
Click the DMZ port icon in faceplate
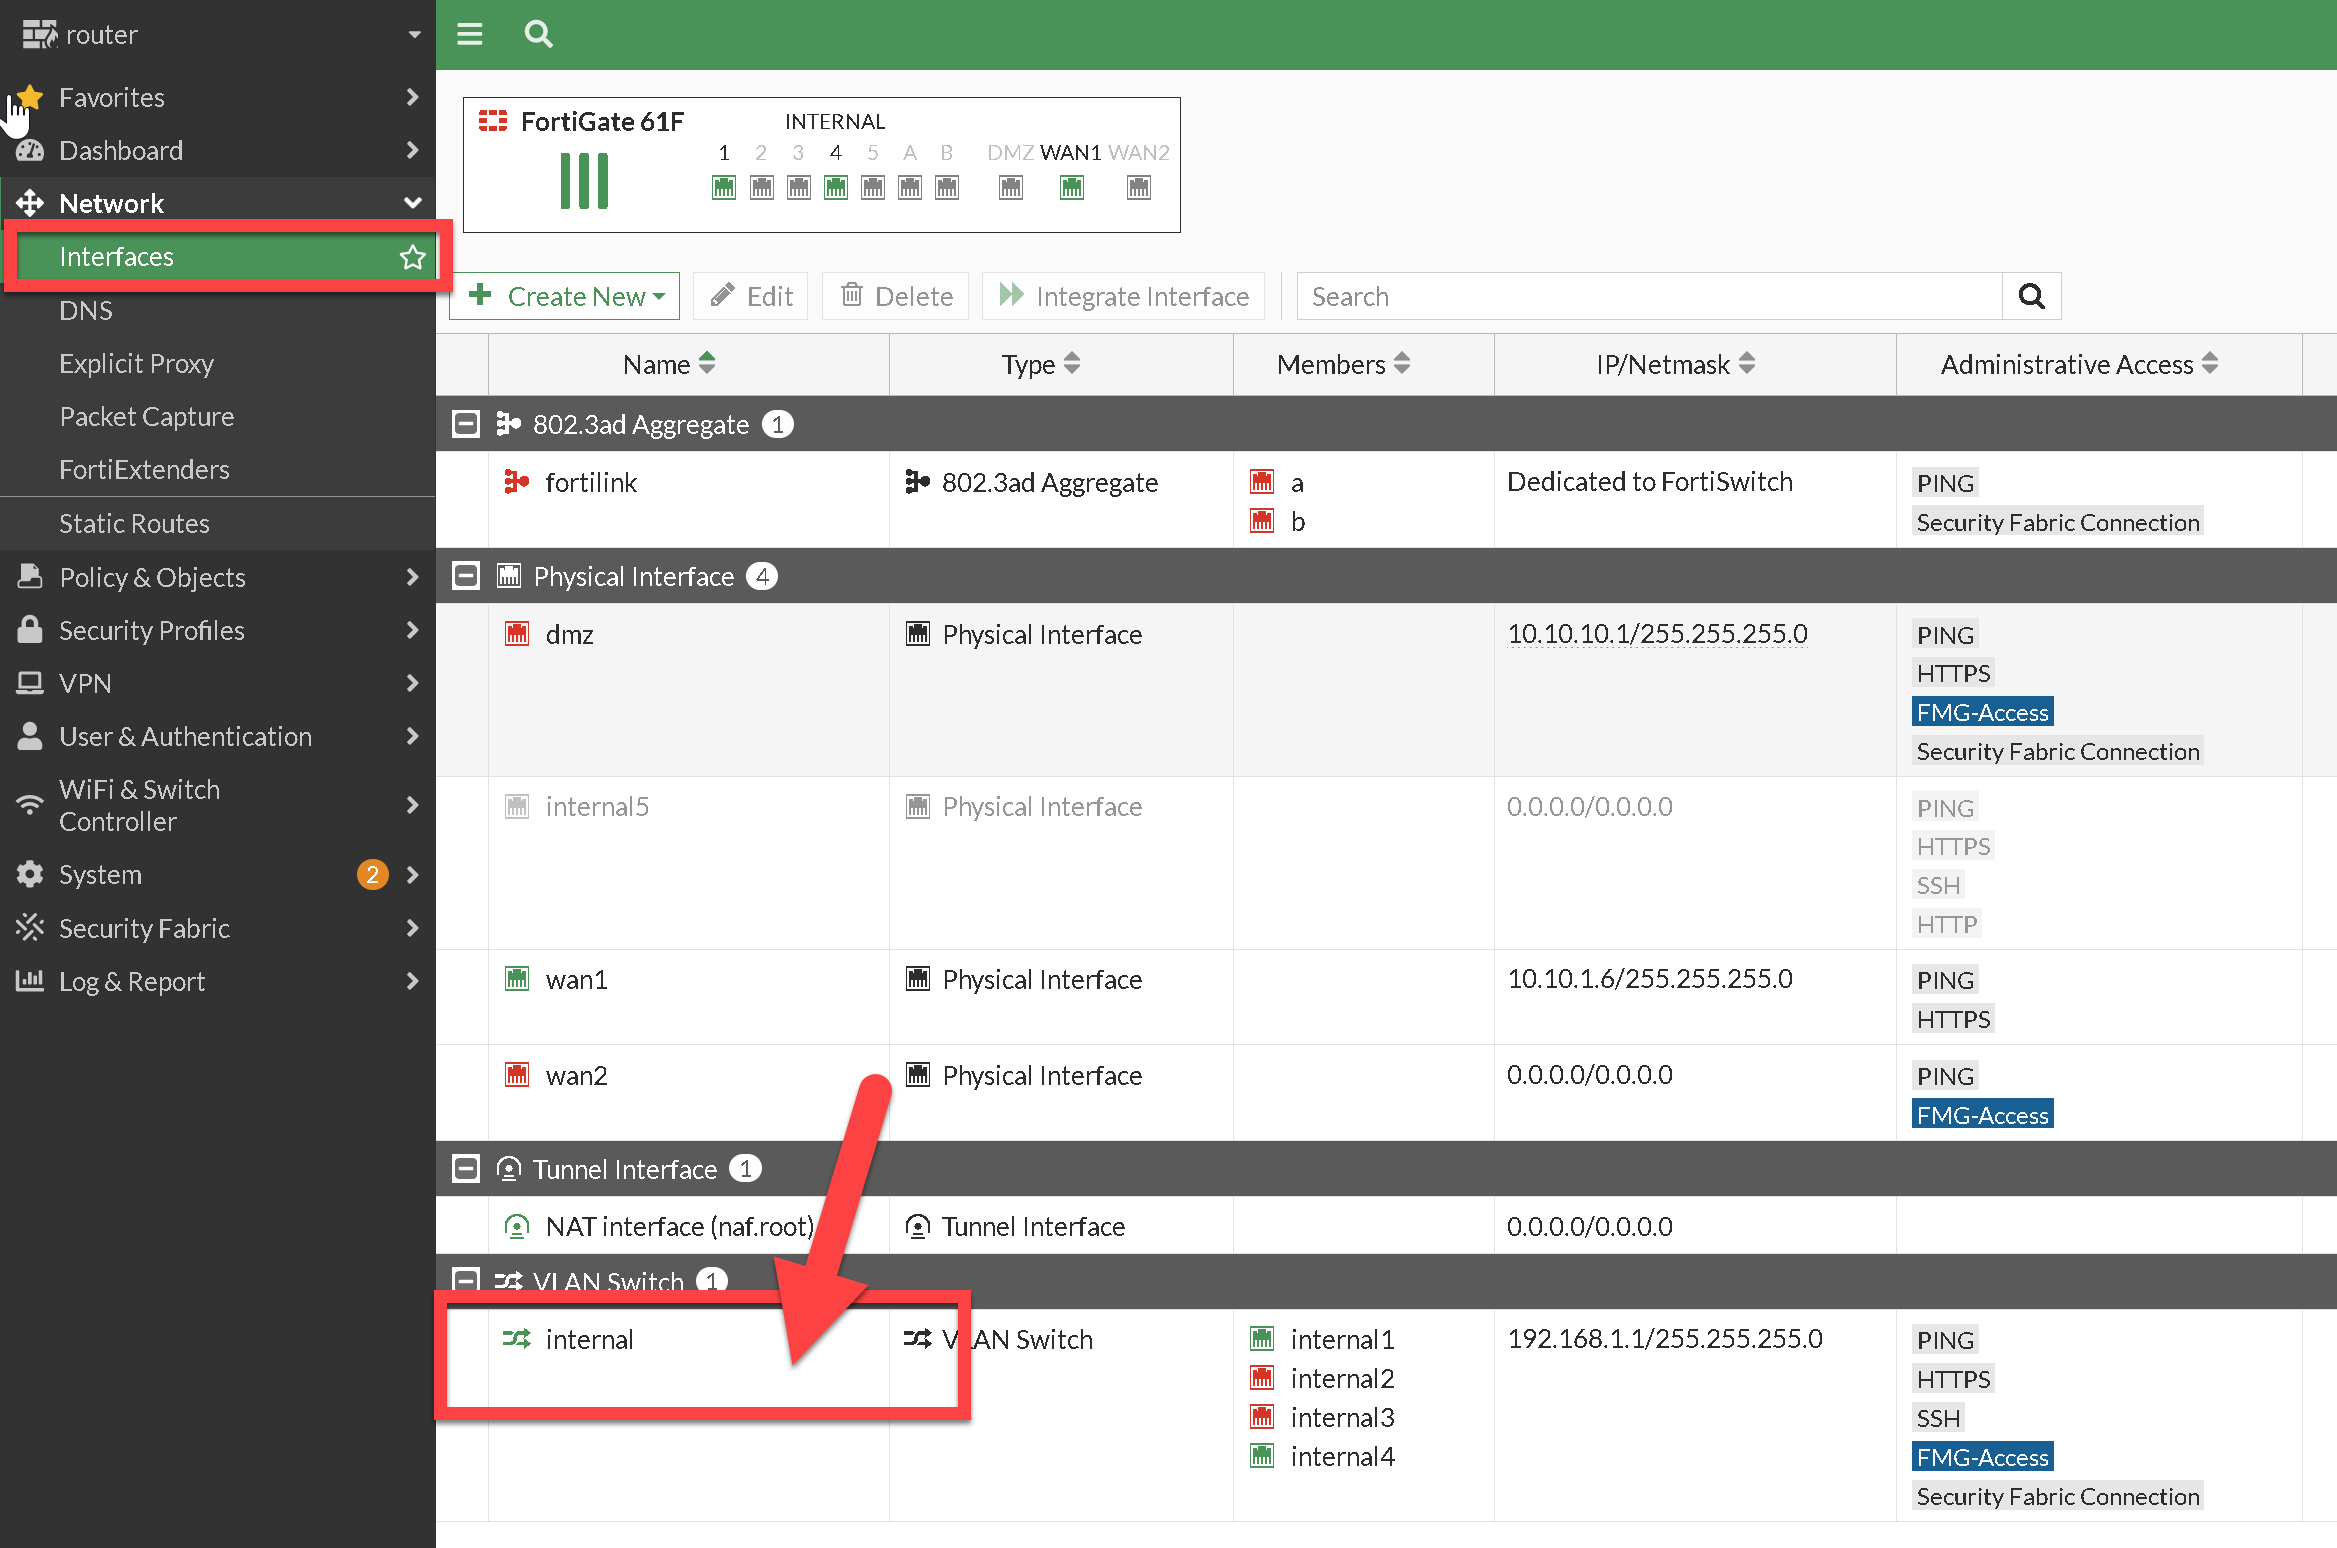click(1011, 187)
